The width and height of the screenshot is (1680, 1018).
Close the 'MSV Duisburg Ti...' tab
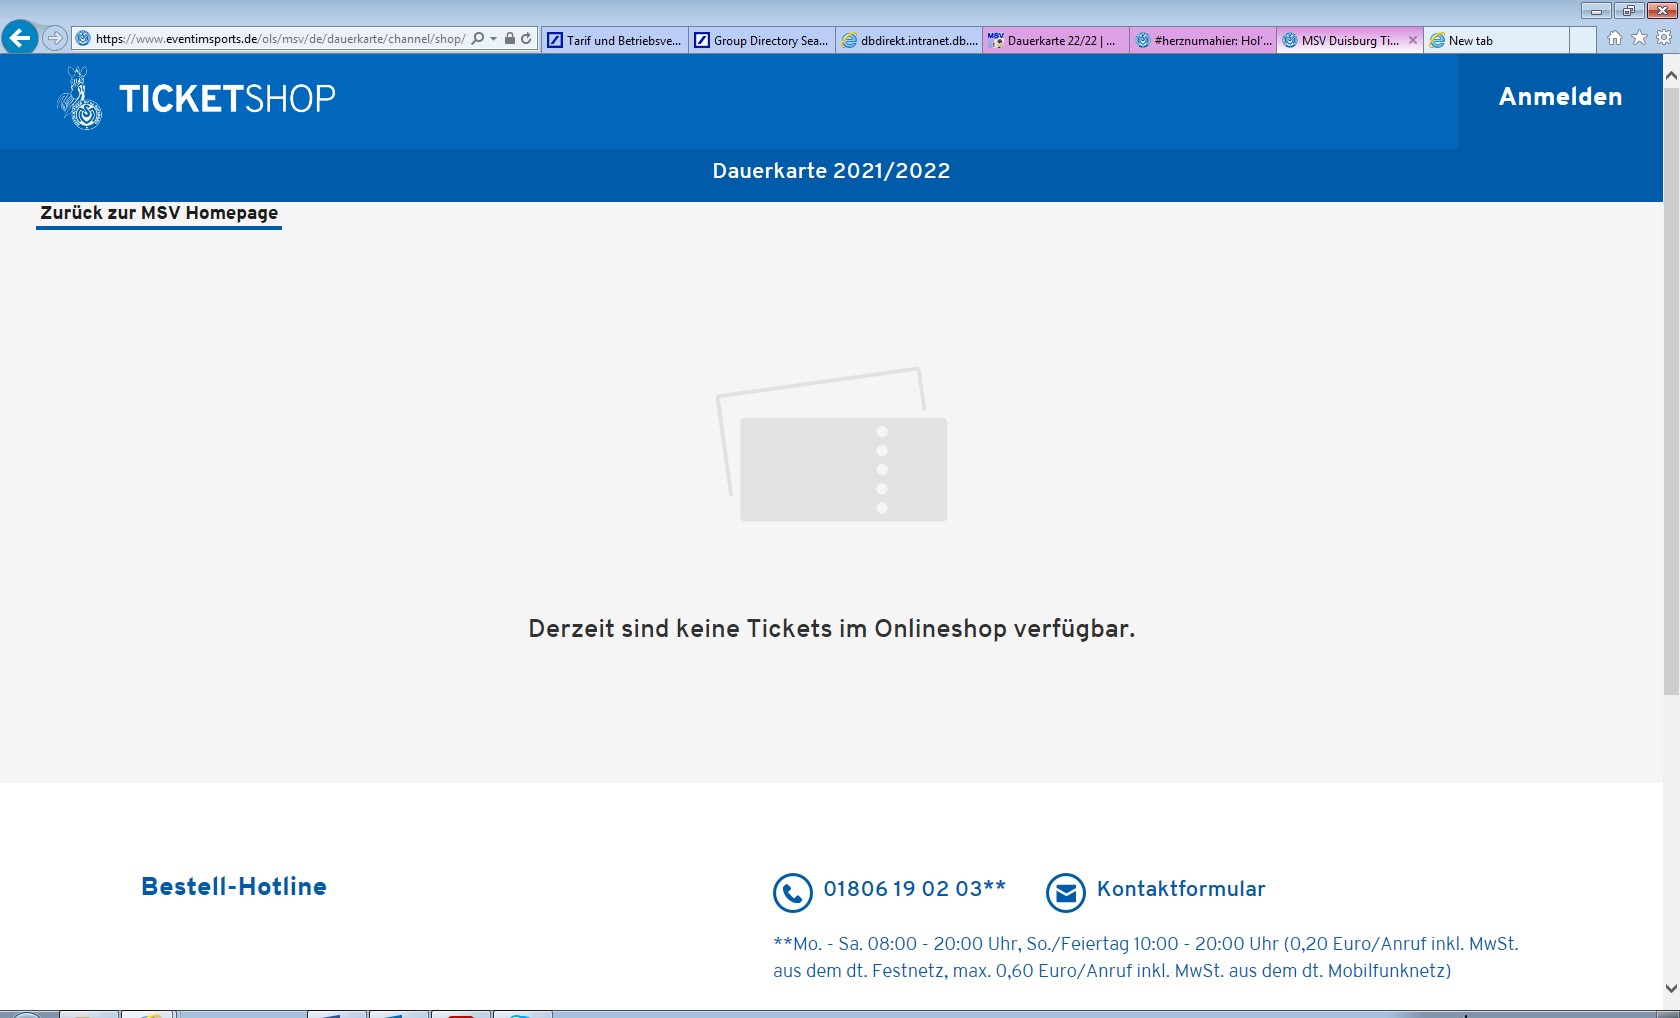1412,40
